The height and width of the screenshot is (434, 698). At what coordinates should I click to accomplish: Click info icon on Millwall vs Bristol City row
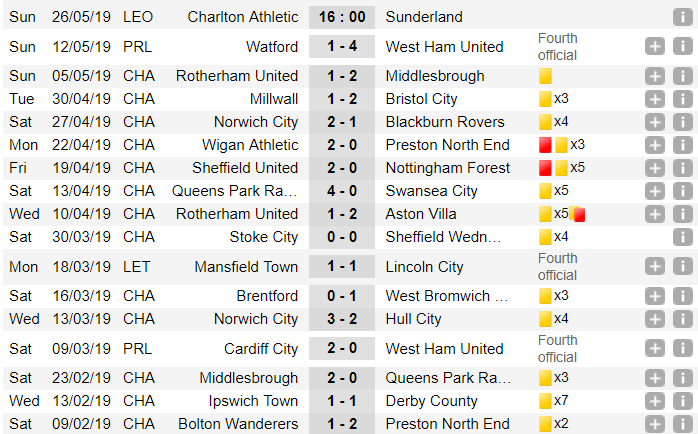point(682,99)
